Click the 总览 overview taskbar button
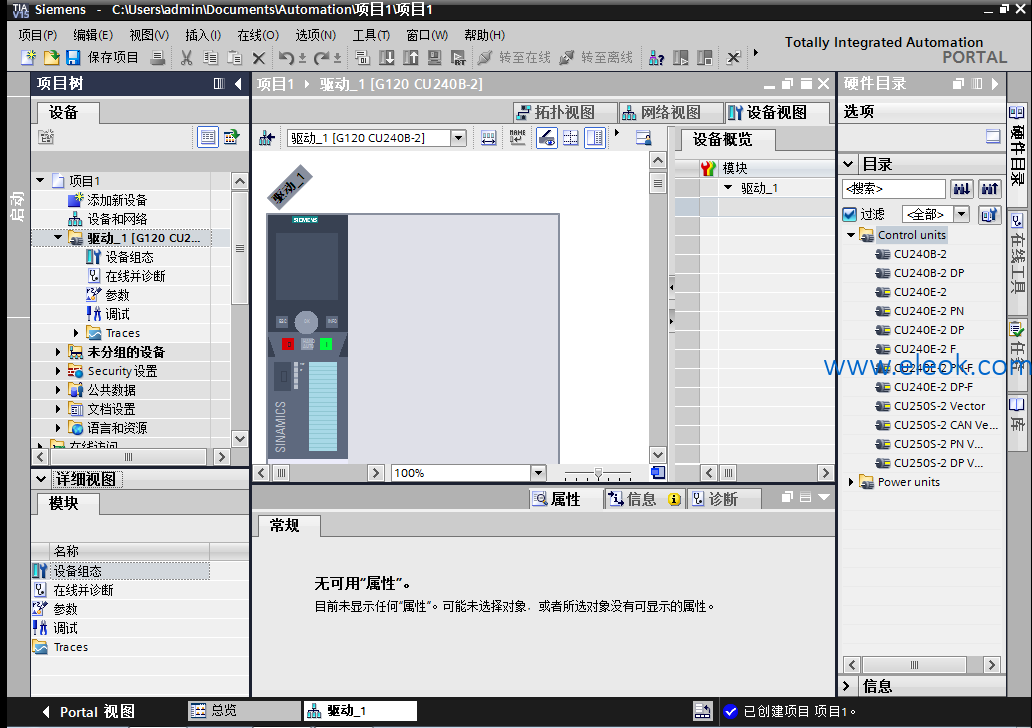The width and height of the screenshot is (1032, 728). [244, 711]
